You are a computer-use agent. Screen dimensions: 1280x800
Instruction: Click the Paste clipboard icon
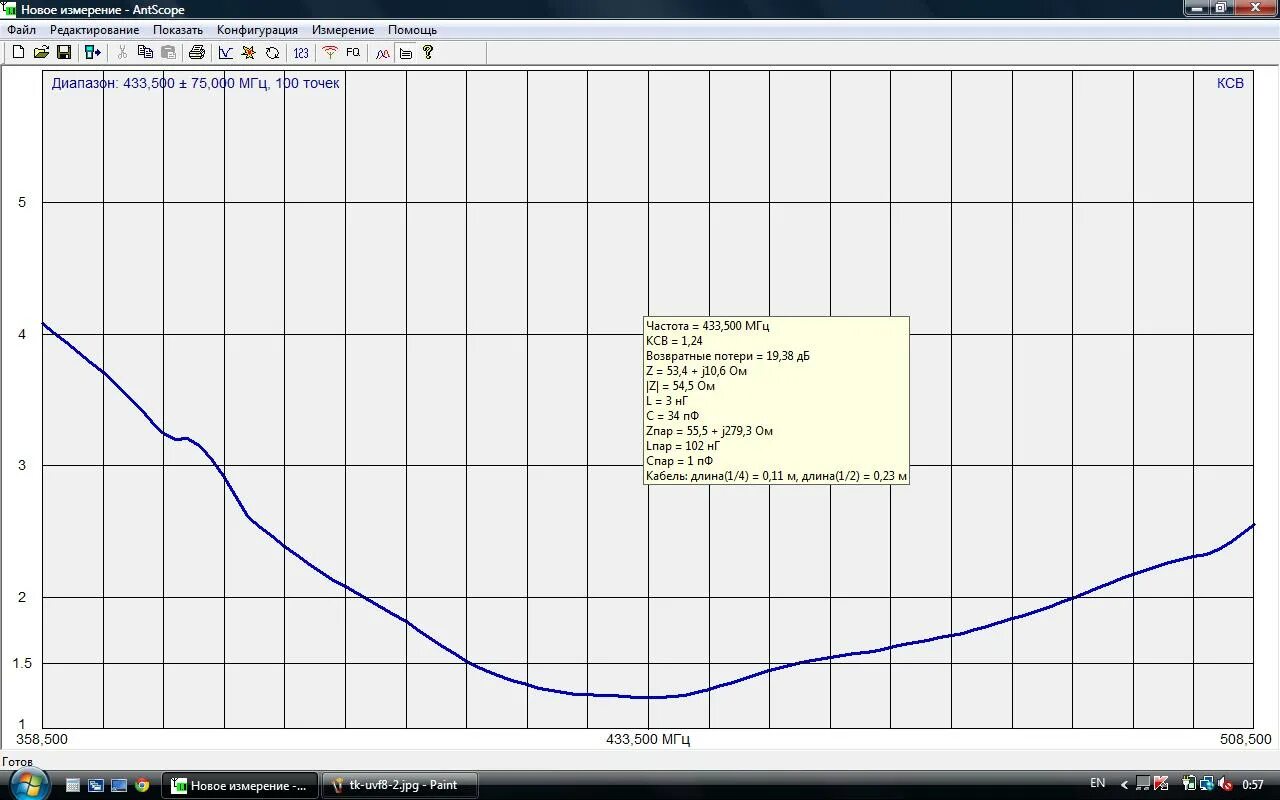[x=168, y=52]
